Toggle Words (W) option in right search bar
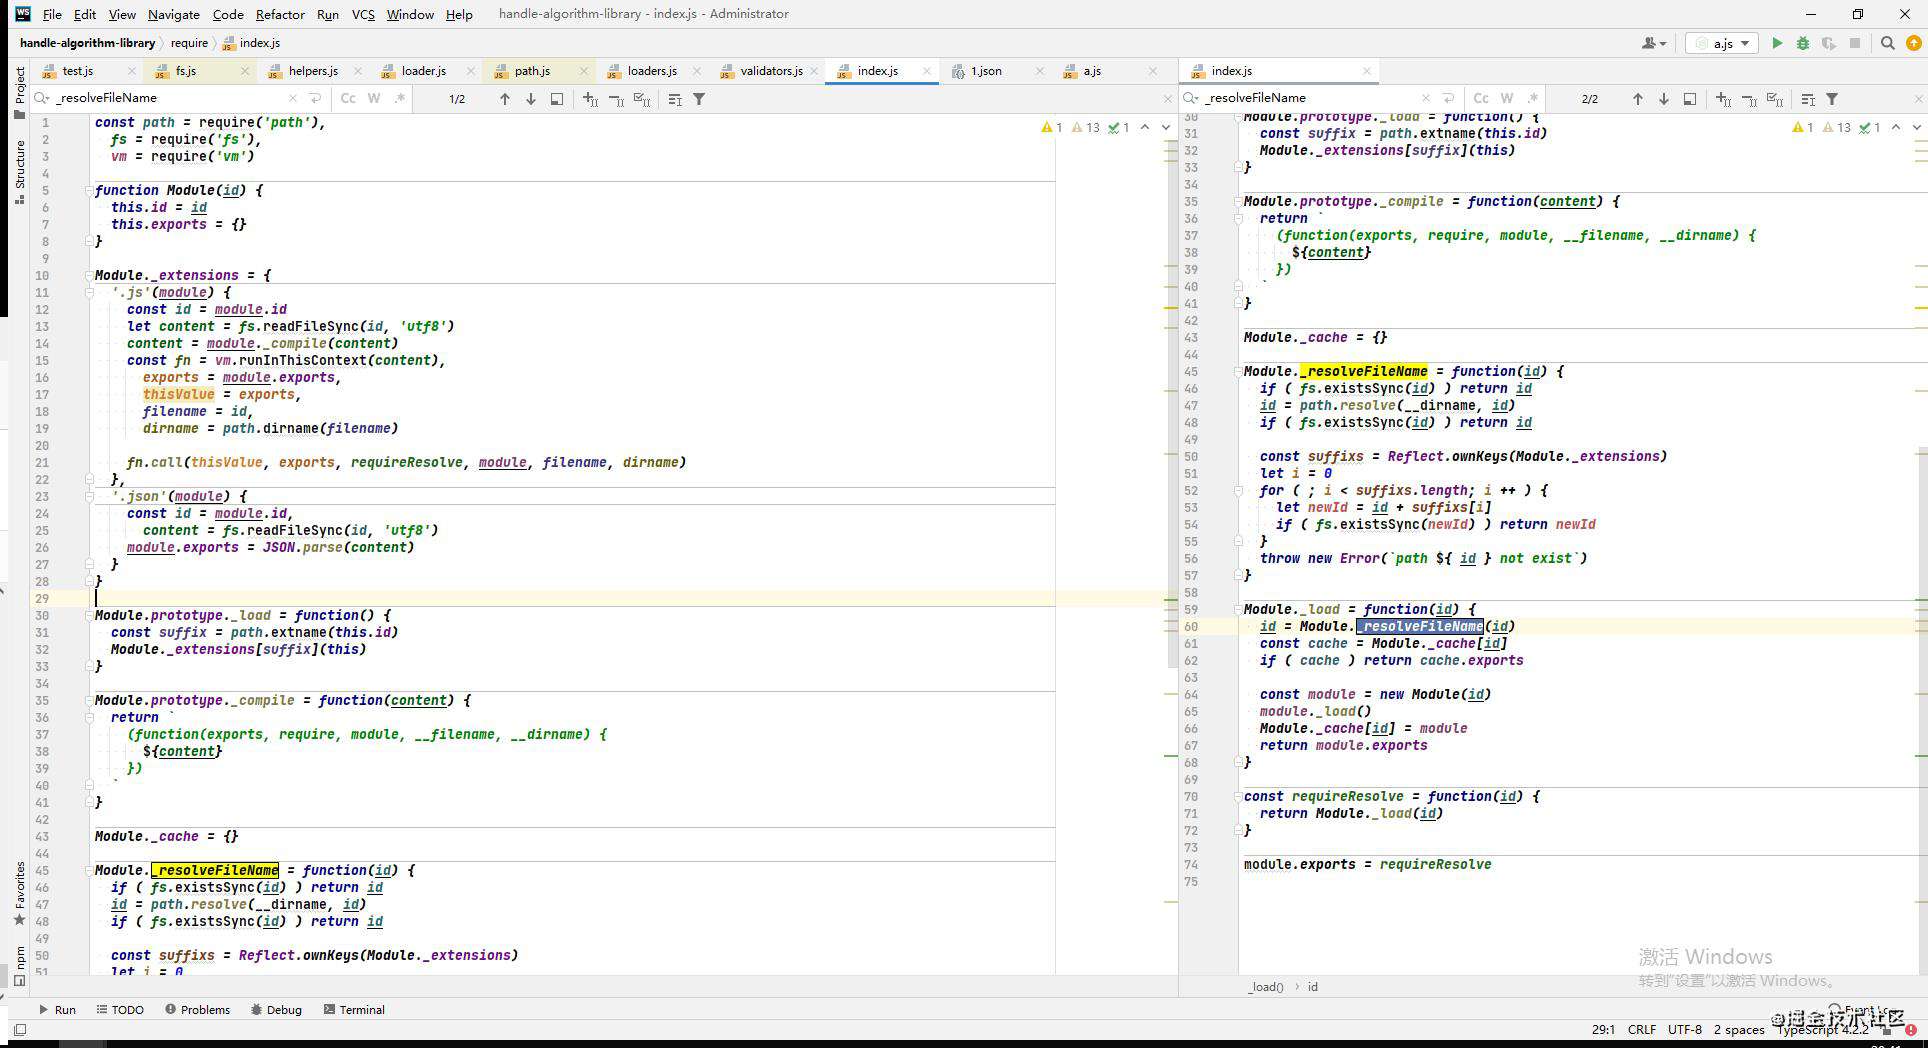1928x1048 pixels. 1507,98
